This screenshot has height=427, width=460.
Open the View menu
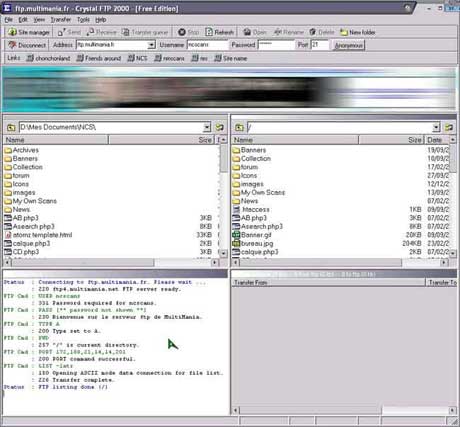click(x=39, y=20)
